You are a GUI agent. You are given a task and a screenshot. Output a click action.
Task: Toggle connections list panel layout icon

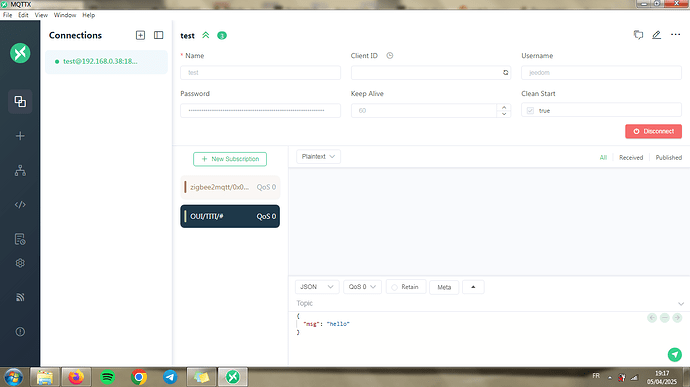coord(158,35)
